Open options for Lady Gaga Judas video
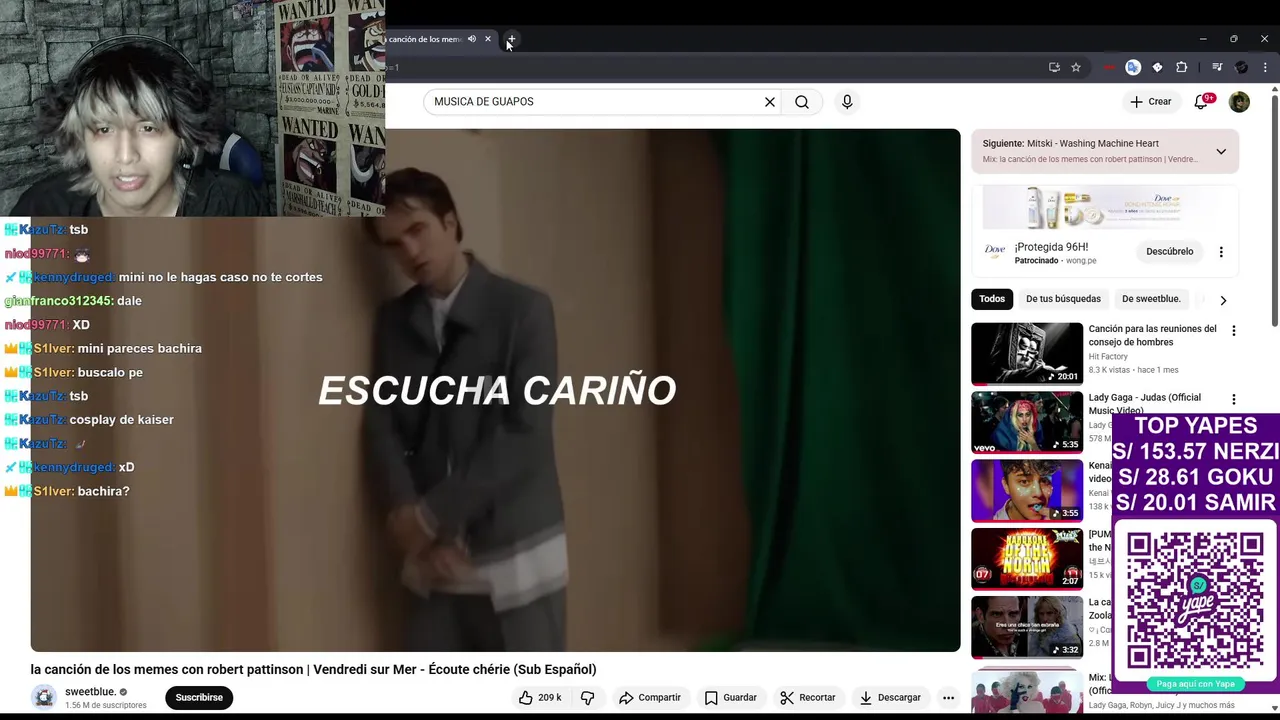 tap(1233, 399)
